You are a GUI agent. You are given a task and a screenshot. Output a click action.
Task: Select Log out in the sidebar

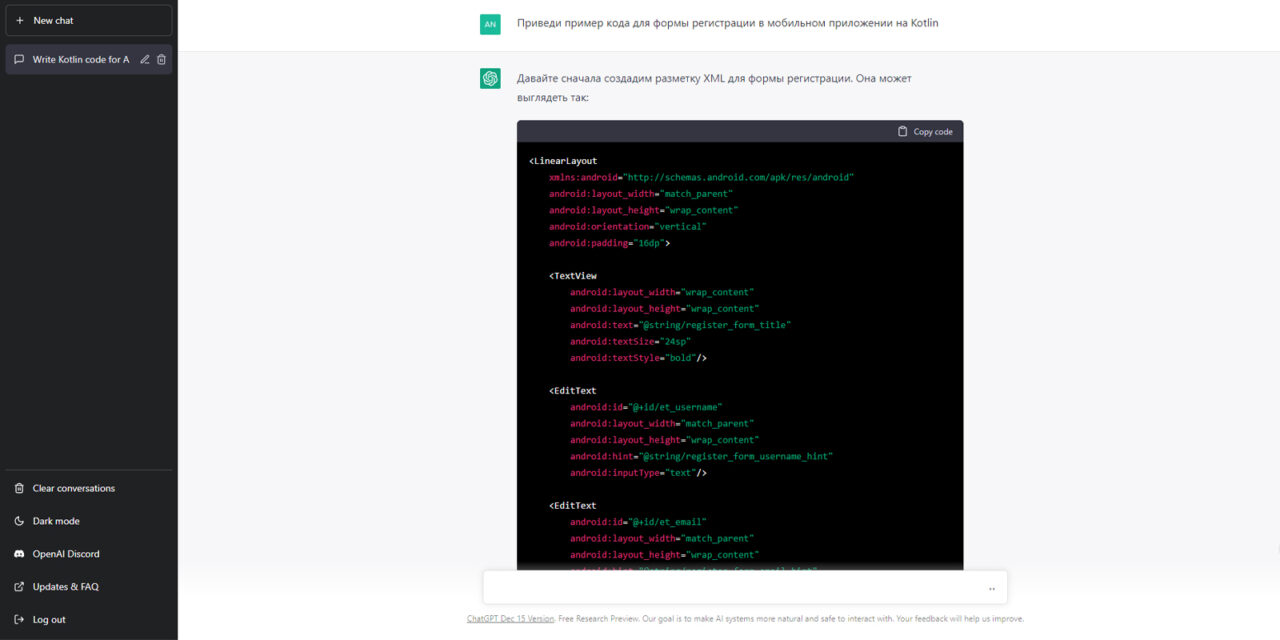[89, 620]
